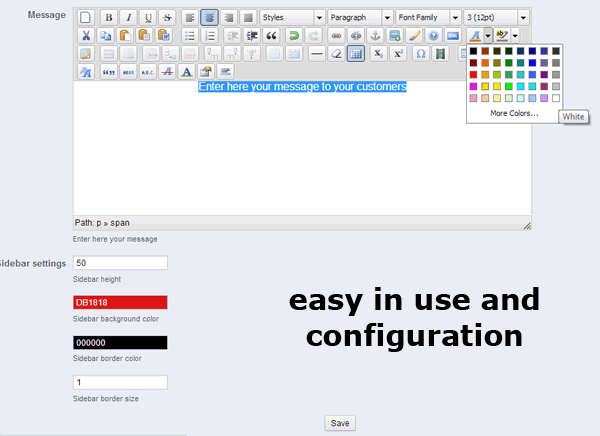Click the cut scissors icon
This screenshot has width=600, height=436.
point(86,36)
